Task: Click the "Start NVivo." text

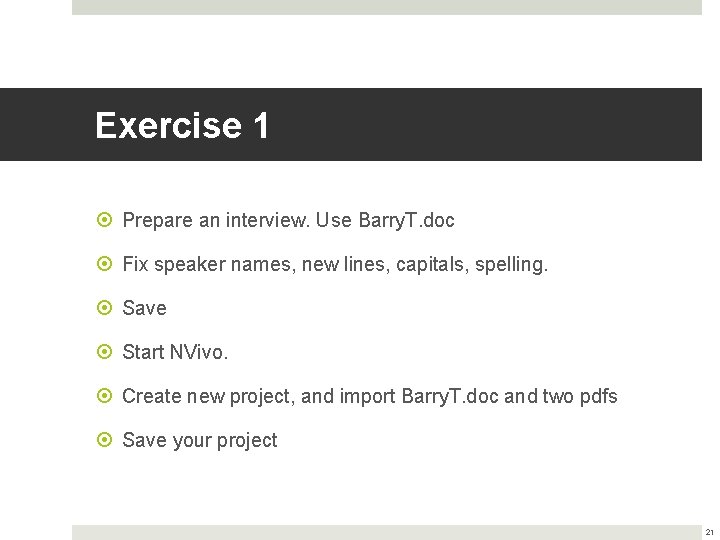Action: point(175,352)
